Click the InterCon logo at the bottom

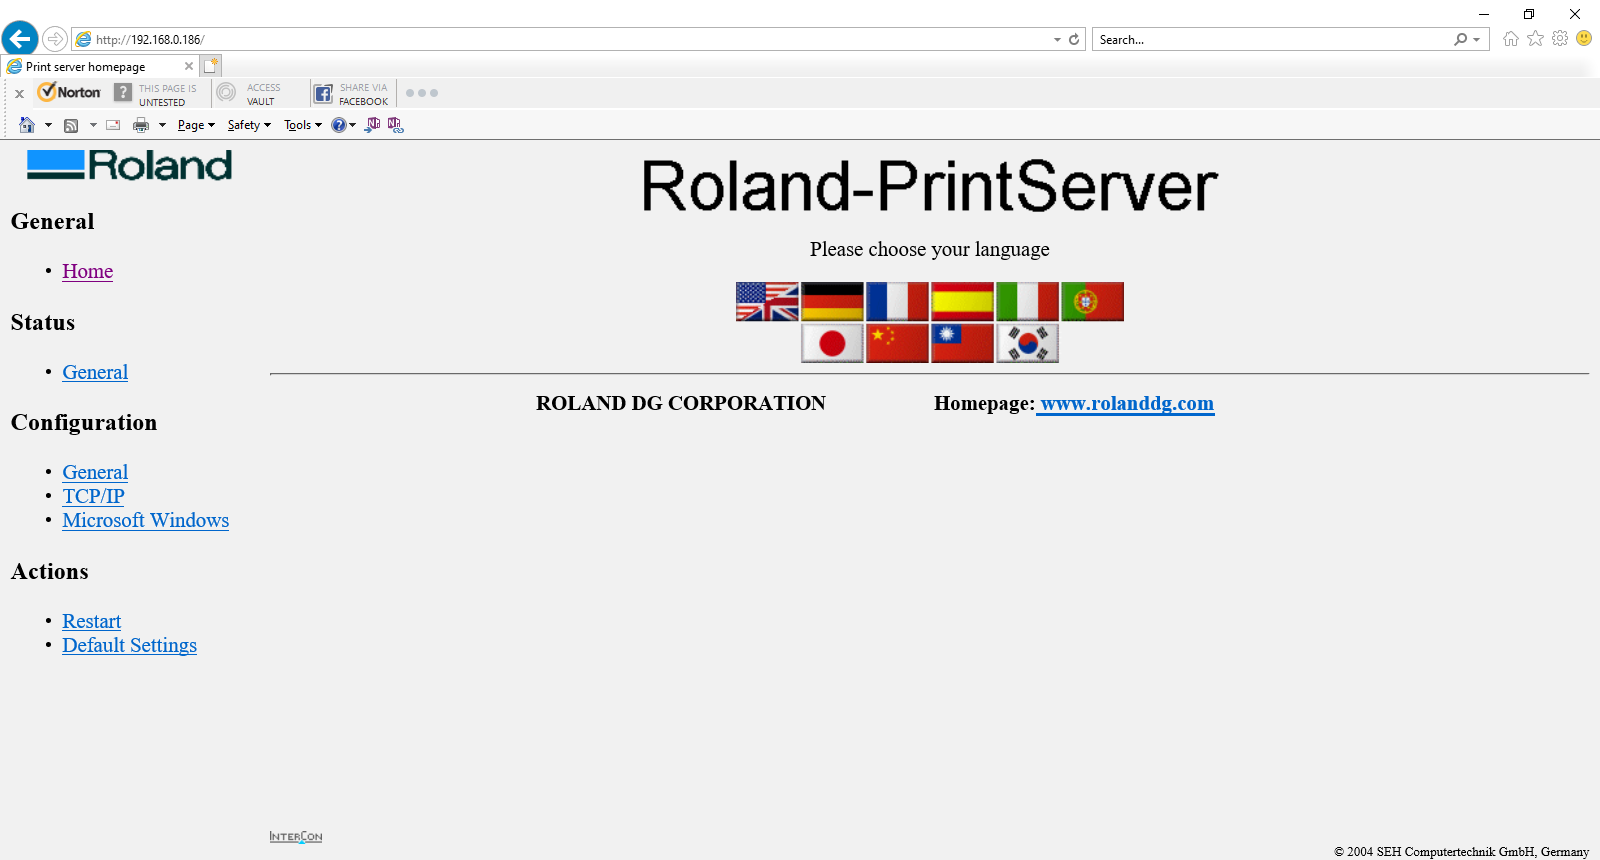(296, 836)
